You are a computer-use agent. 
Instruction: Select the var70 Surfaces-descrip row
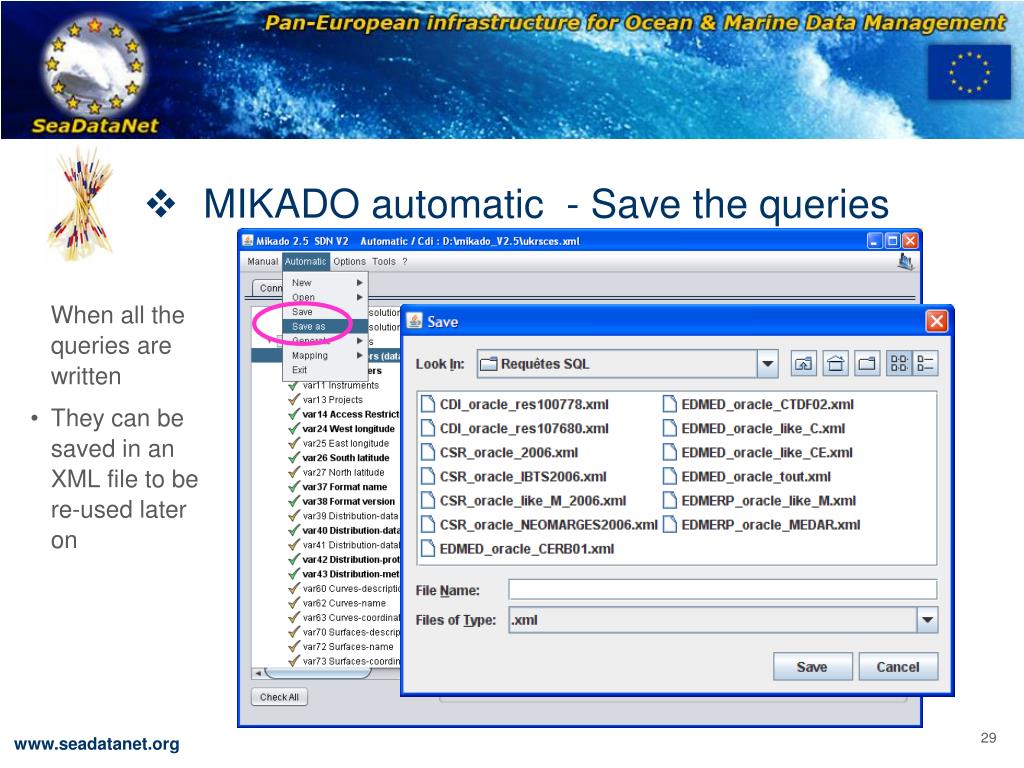[344, 632]
